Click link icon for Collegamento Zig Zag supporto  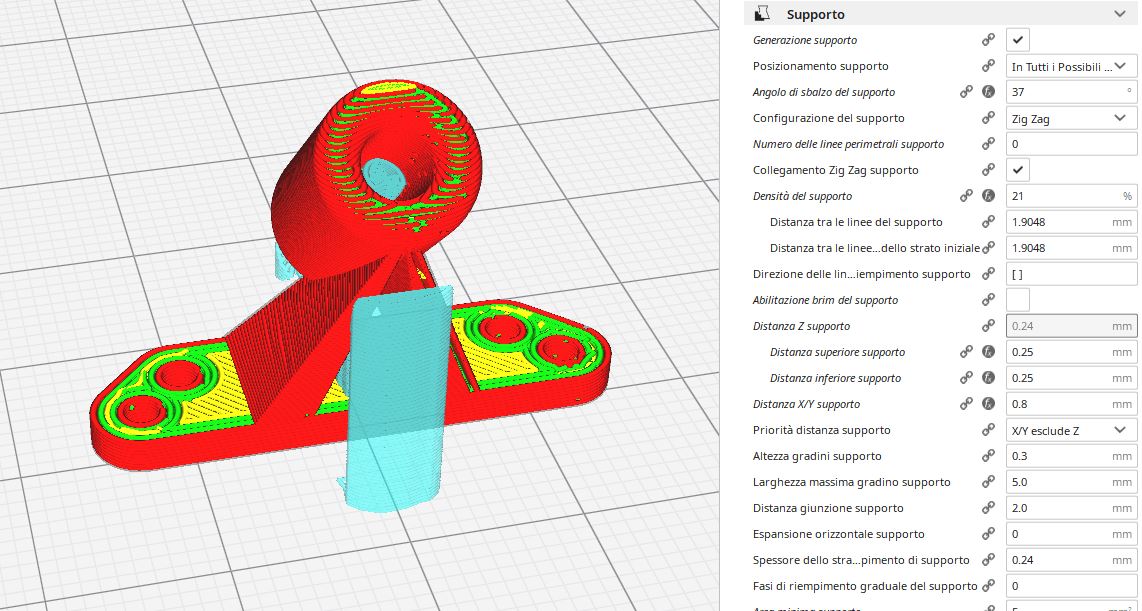click(988, 170)
